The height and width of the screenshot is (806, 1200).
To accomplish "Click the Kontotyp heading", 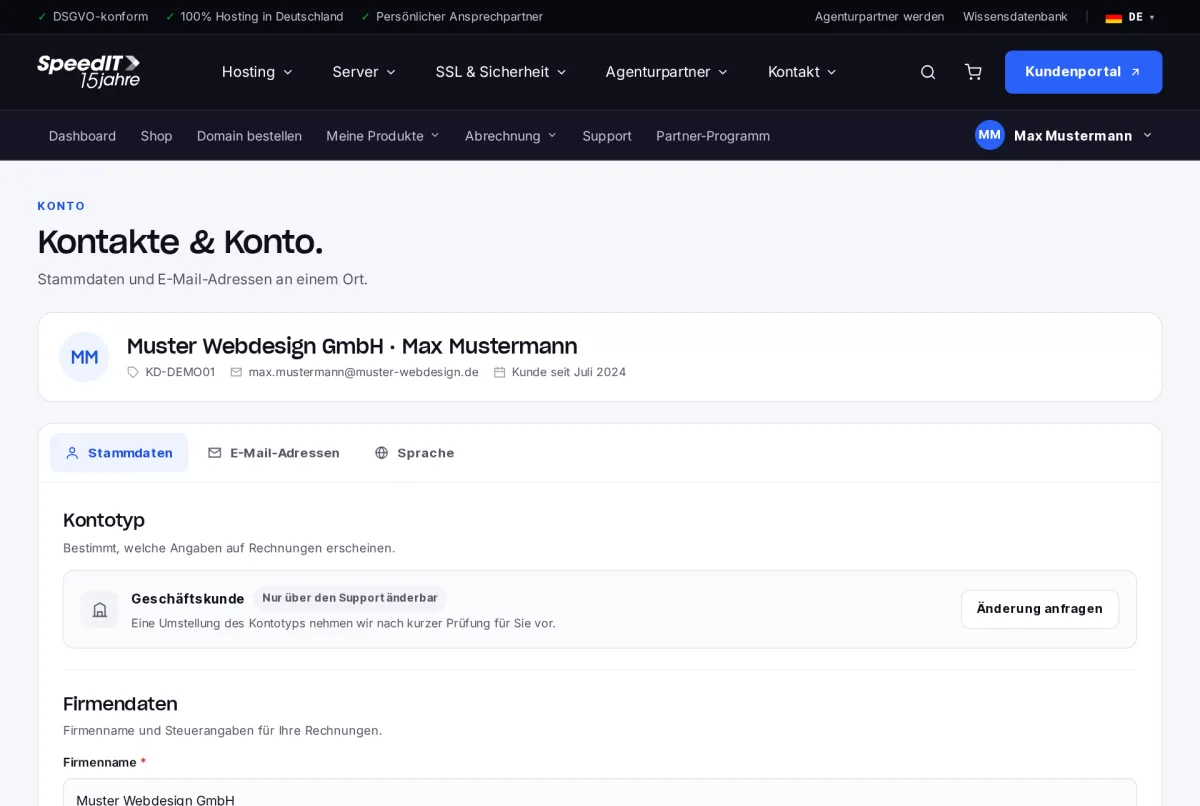I will [104, 520].
